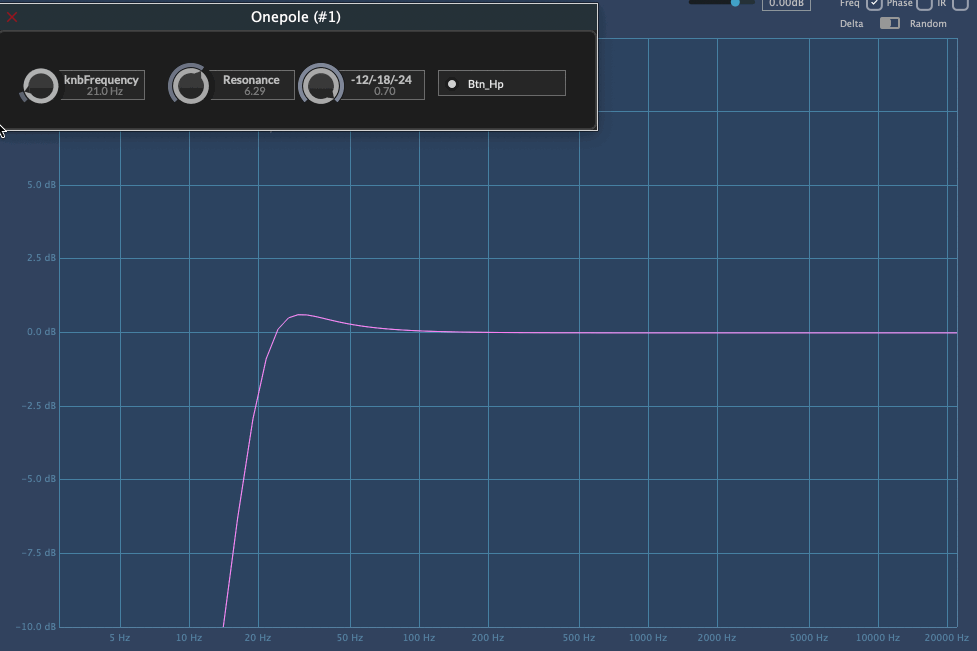Click the 0.0 dB level axis label
This screenshot has height=651, width=977.
click(x=41, y=332)
